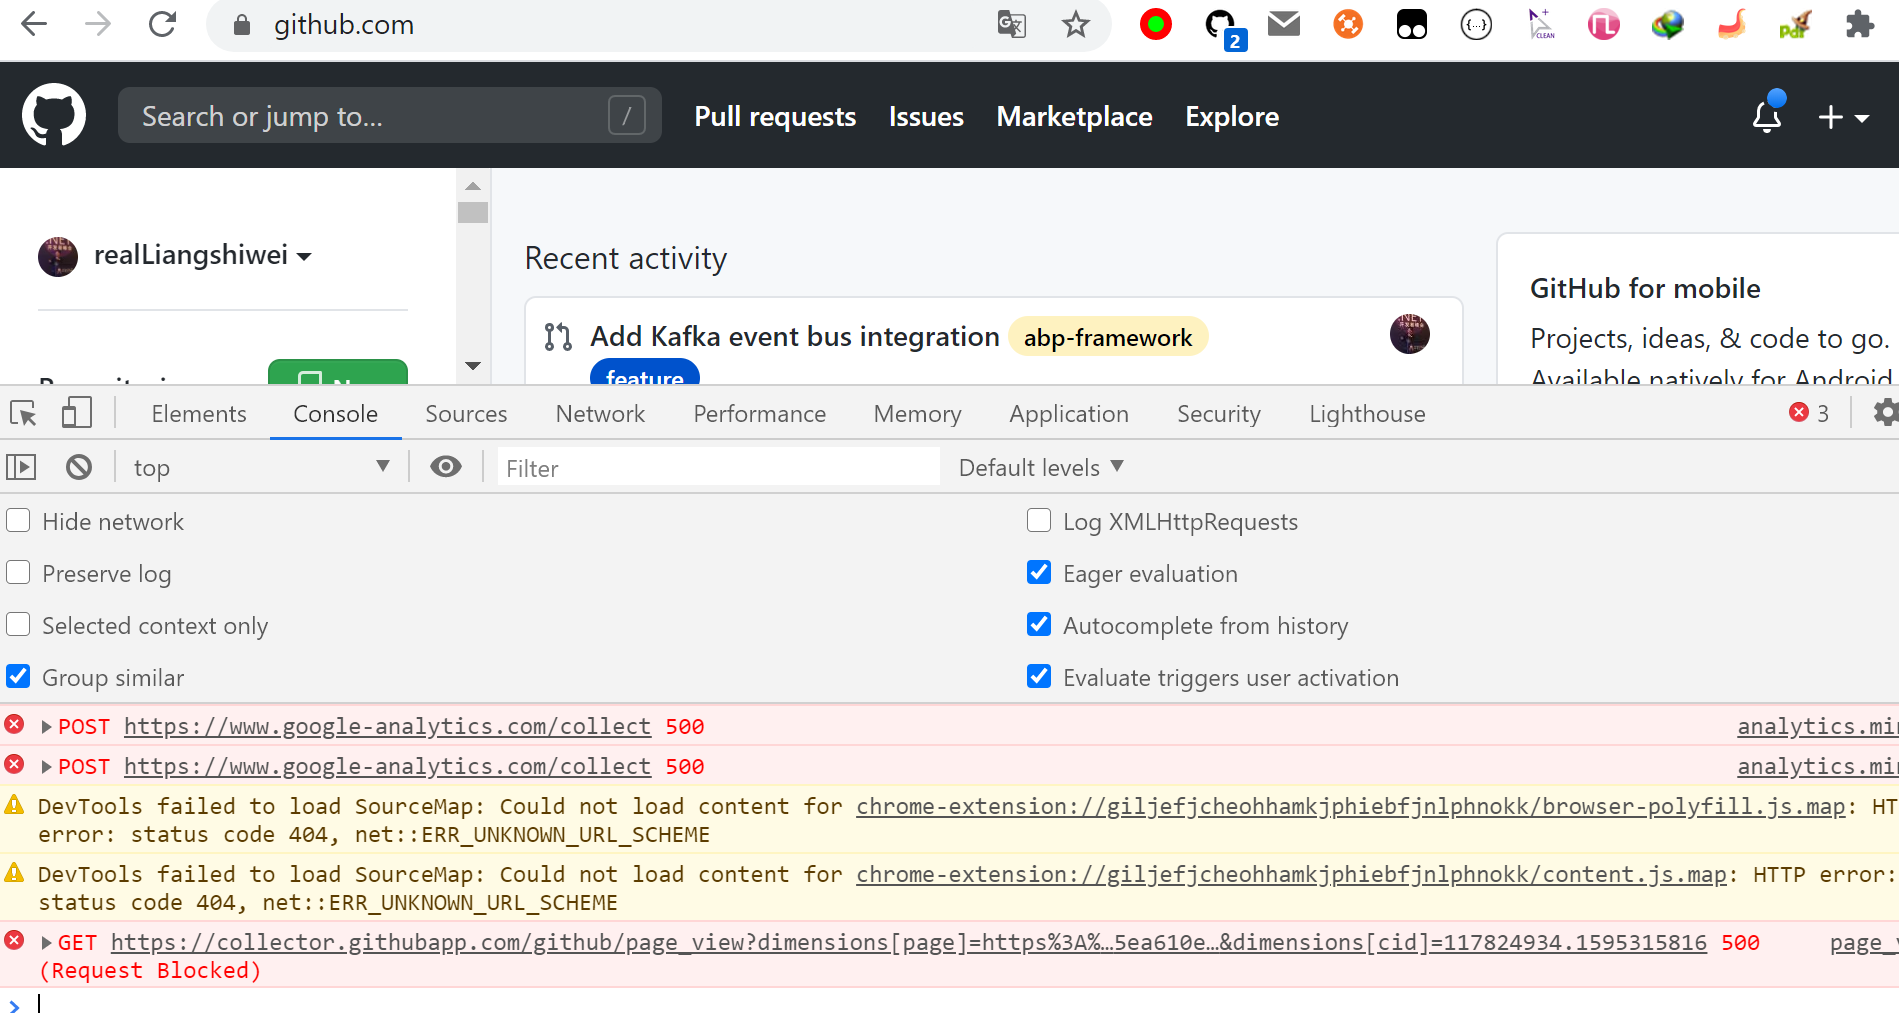Screen dimensions: 1899x1013
Task: Switch to the Network tab
Action: [600, 414]
